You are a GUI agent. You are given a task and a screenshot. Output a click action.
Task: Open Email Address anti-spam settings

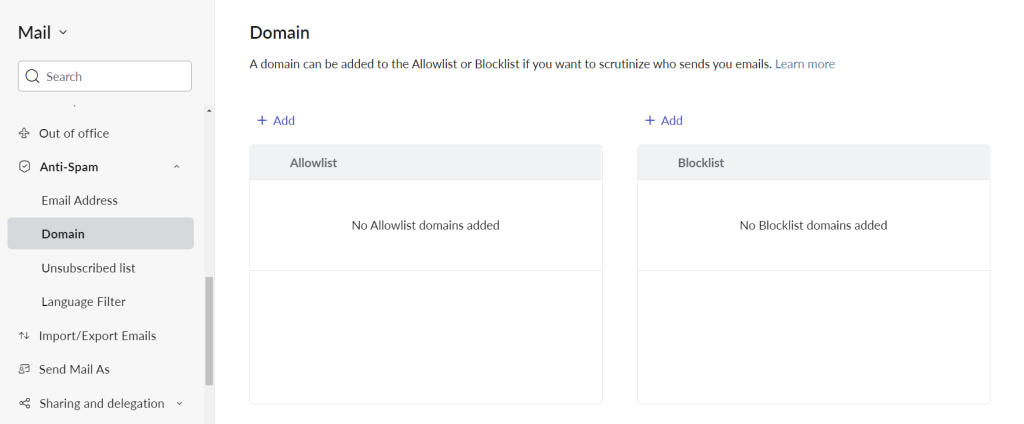(79, 200)
